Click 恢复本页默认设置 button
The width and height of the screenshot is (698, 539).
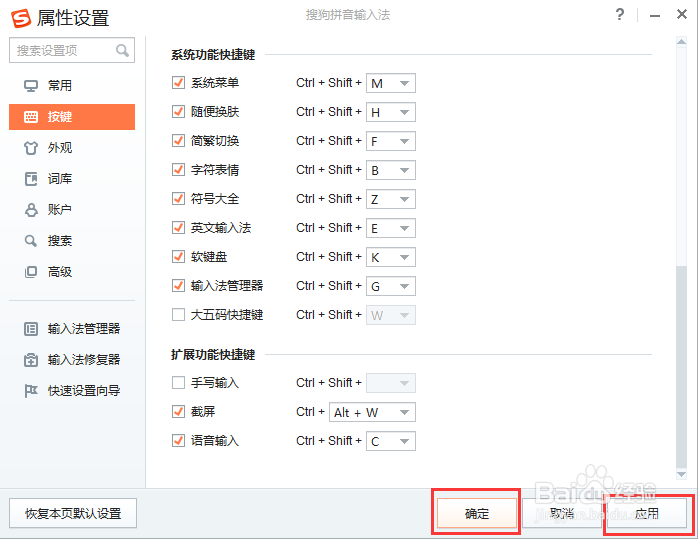[73, 513]
